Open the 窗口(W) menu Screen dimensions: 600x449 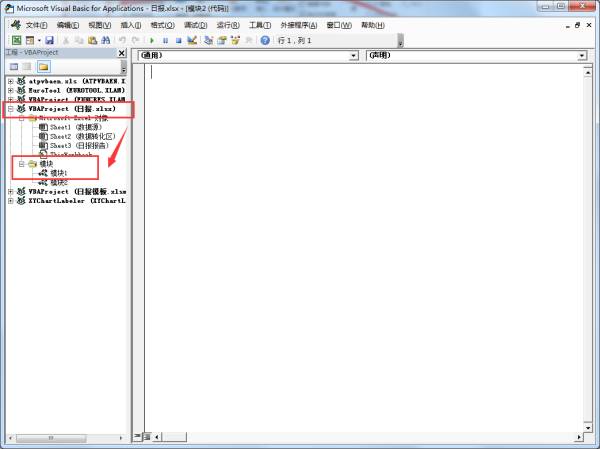(339, 25)
